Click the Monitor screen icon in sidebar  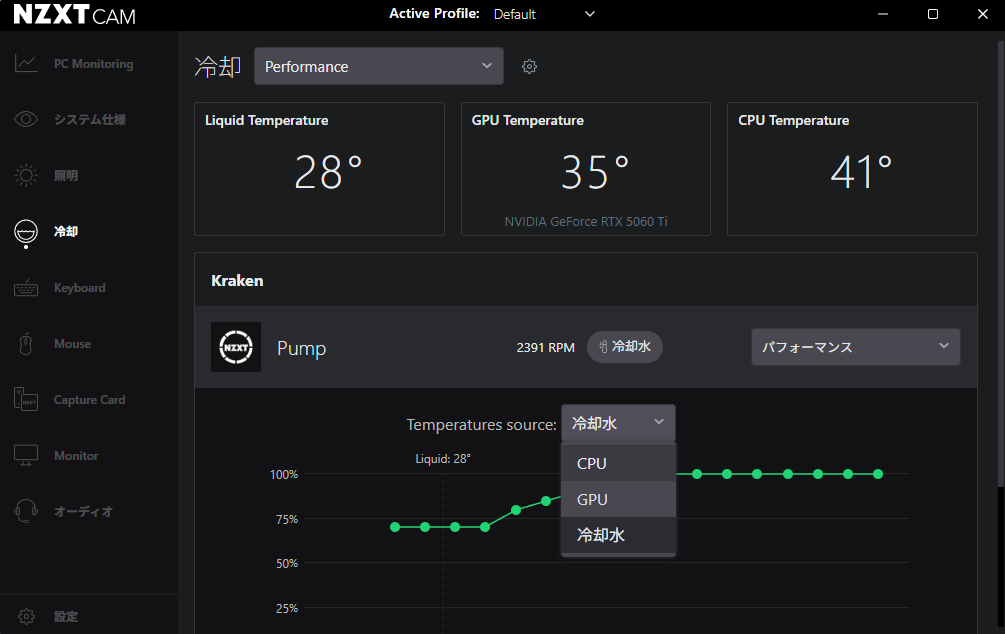click(x=26, y=455)
